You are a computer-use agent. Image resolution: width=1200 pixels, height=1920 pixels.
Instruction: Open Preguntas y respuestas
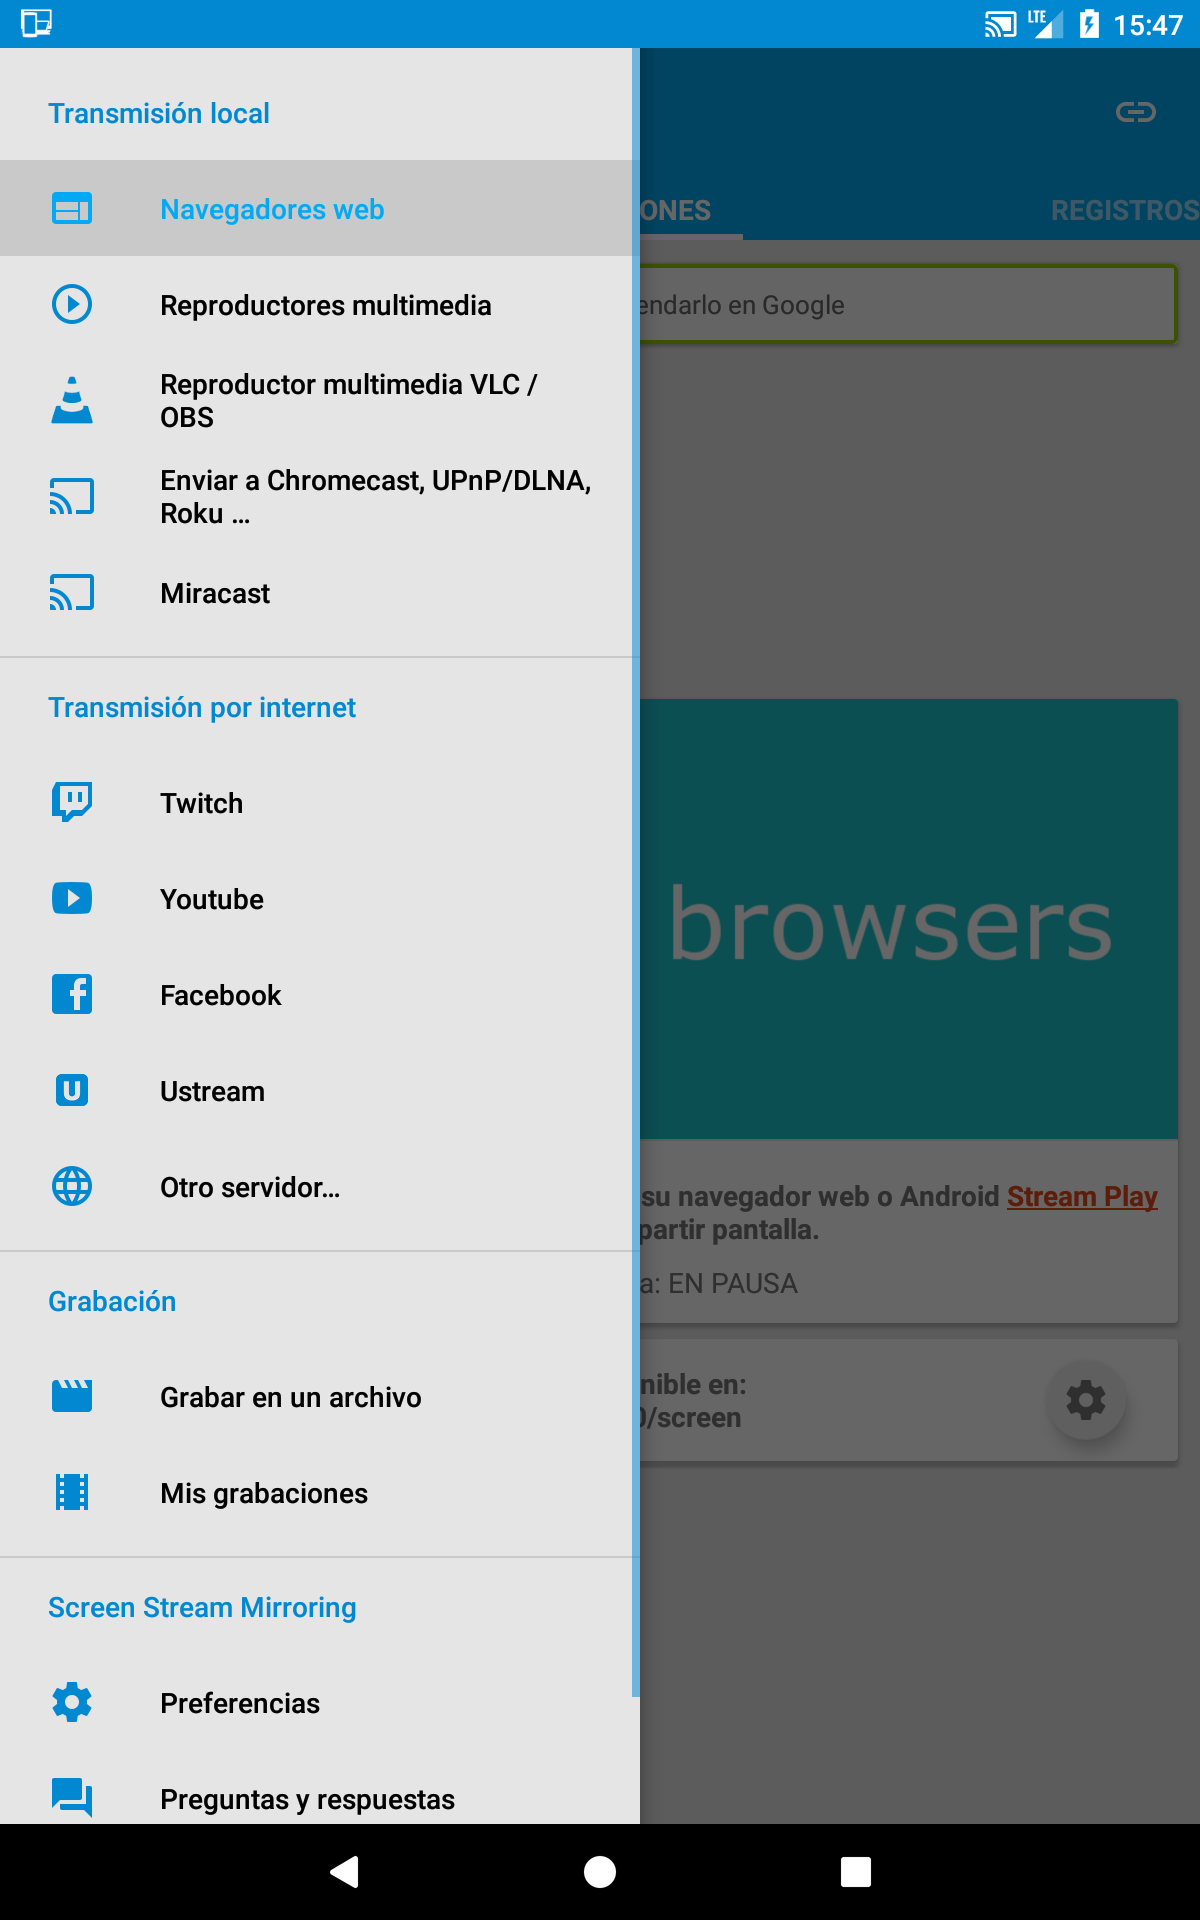coord(320,1799)
